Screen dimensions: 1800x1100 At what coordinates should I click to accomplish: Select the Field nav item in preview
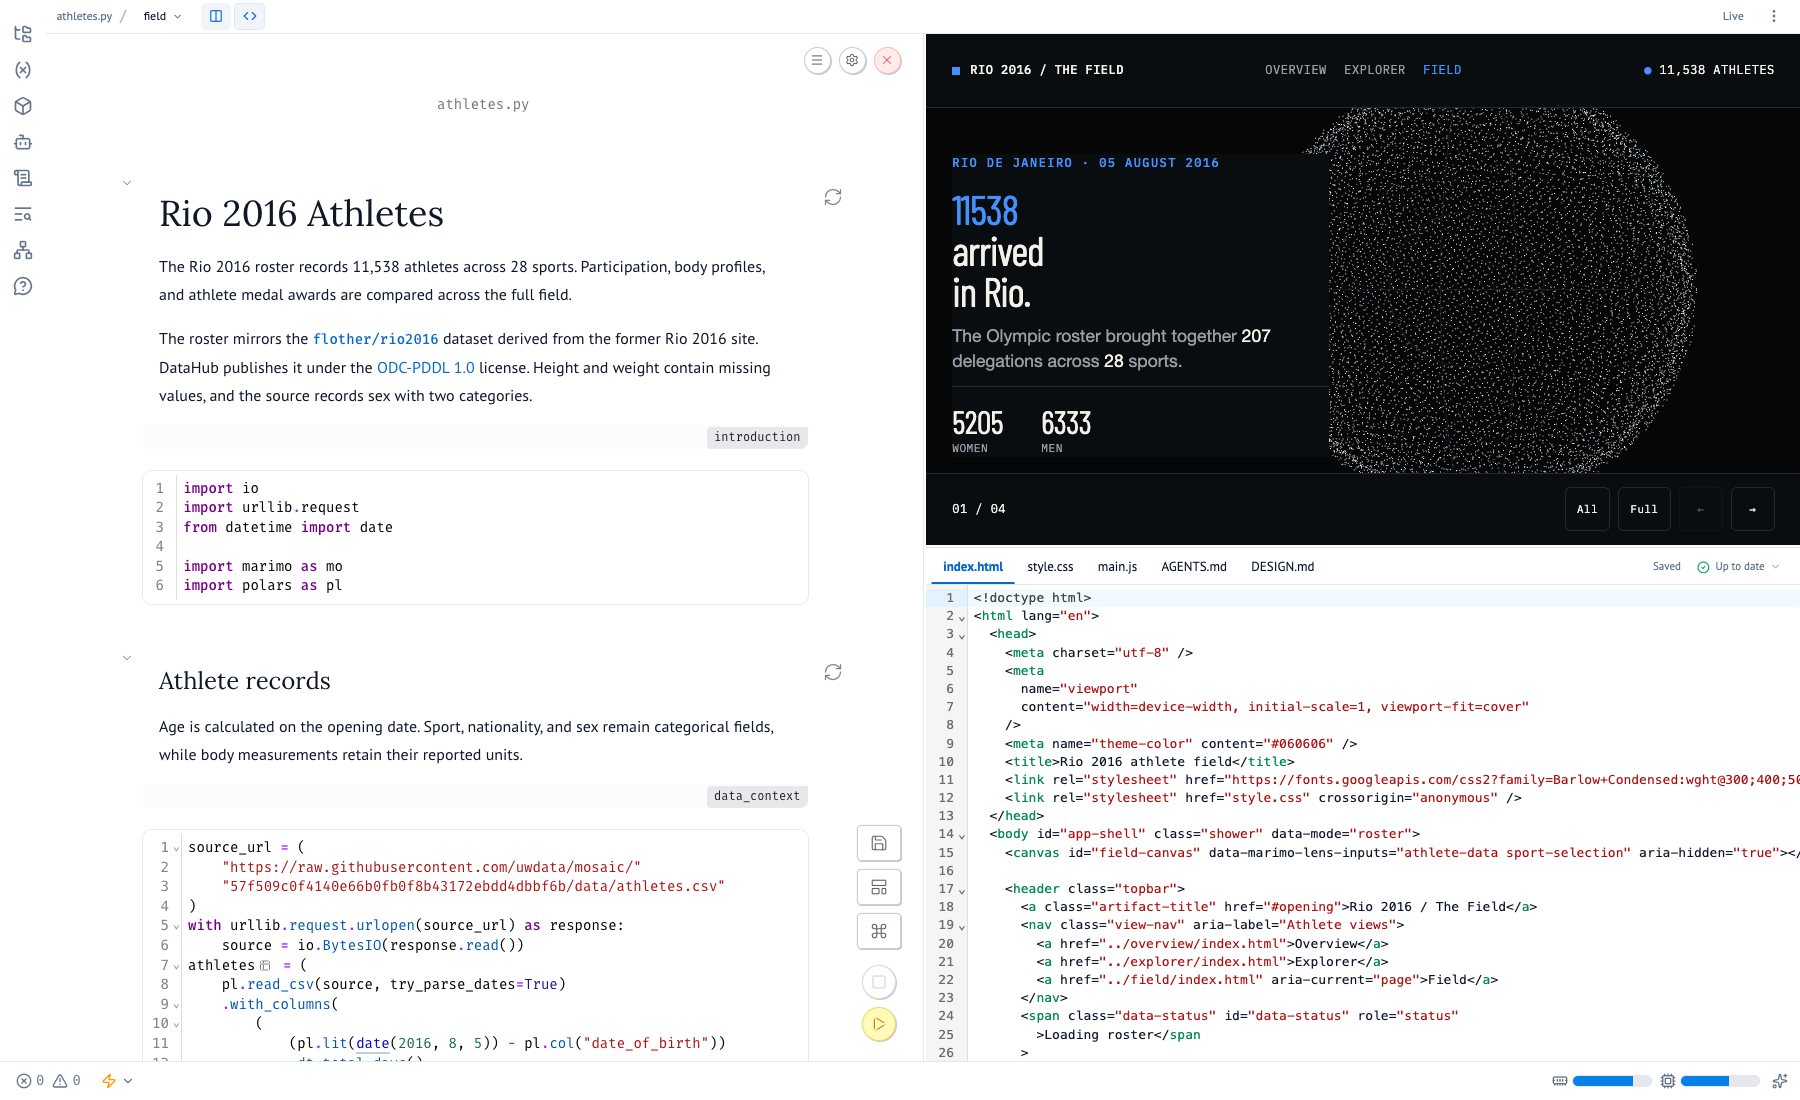click(1442, 70)
